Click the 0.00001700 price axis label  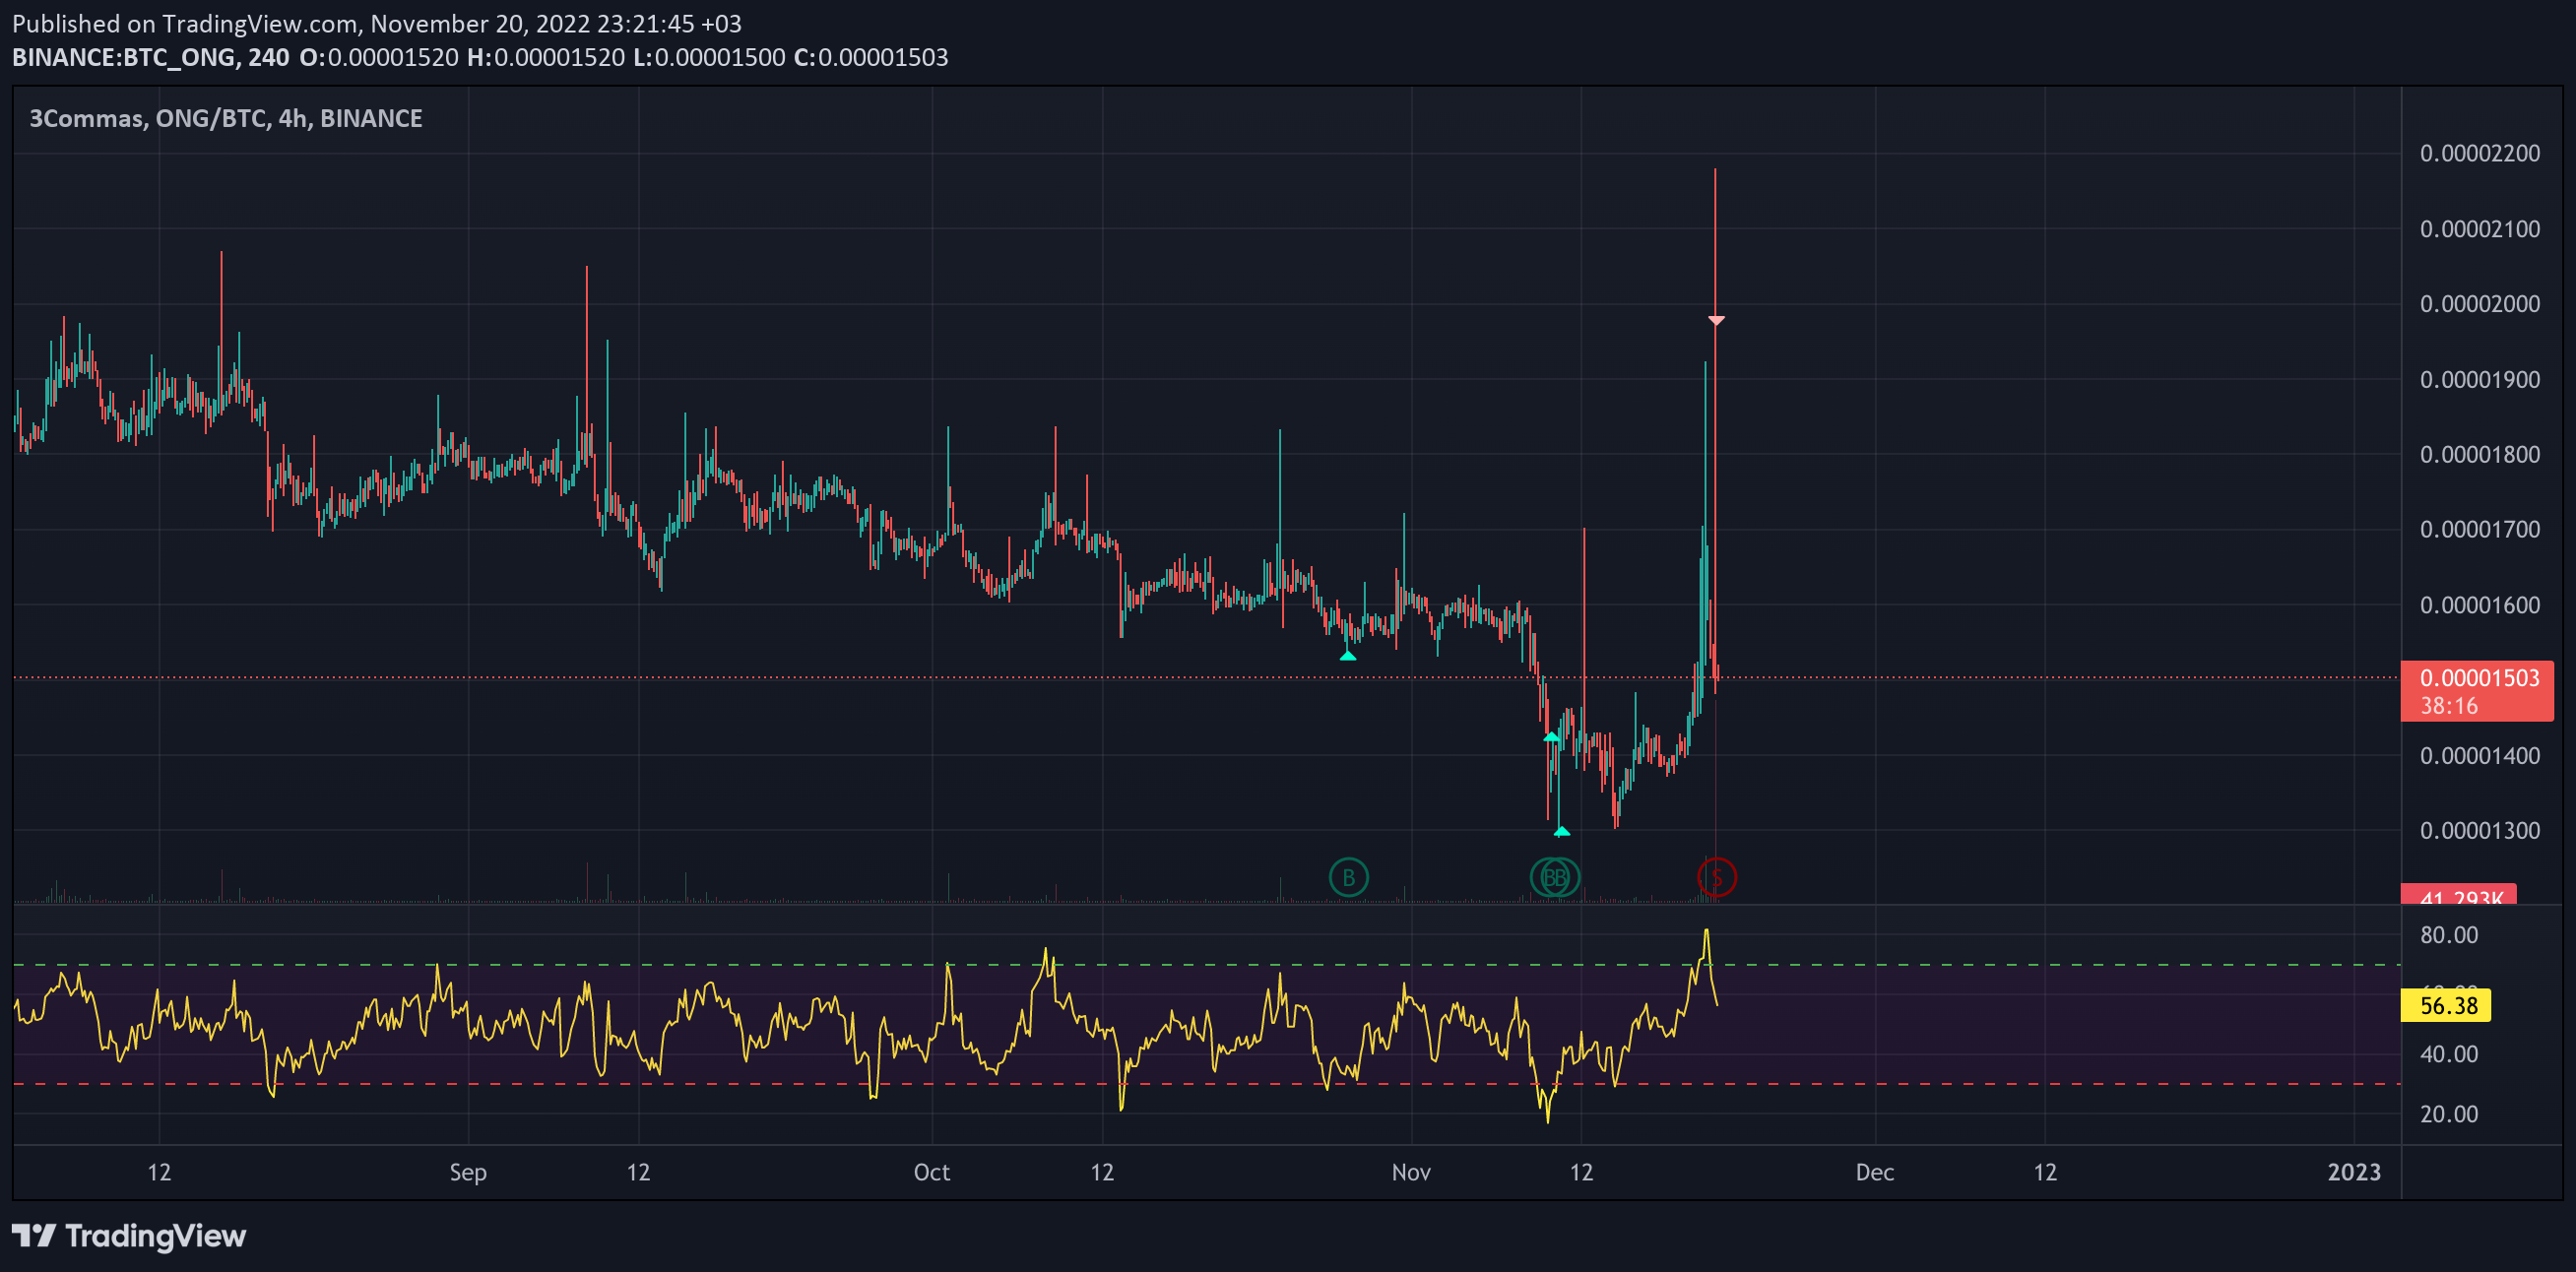(2479, 530)
